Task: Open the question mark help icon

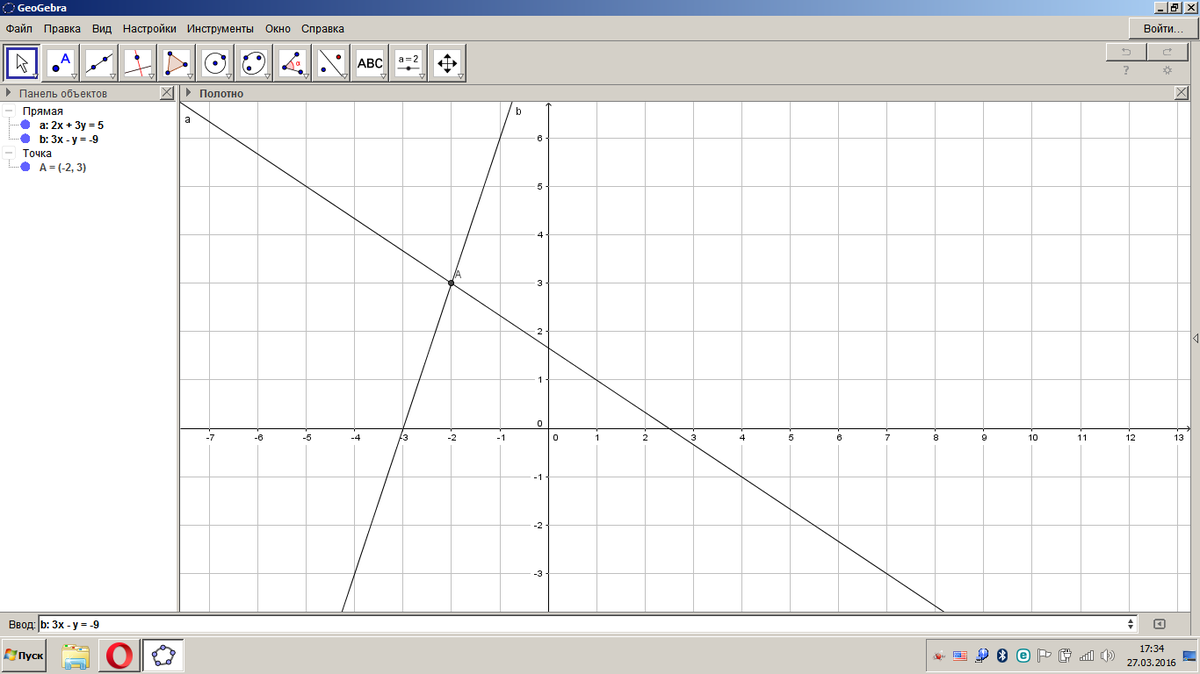Action: (x=1126, y=71)
